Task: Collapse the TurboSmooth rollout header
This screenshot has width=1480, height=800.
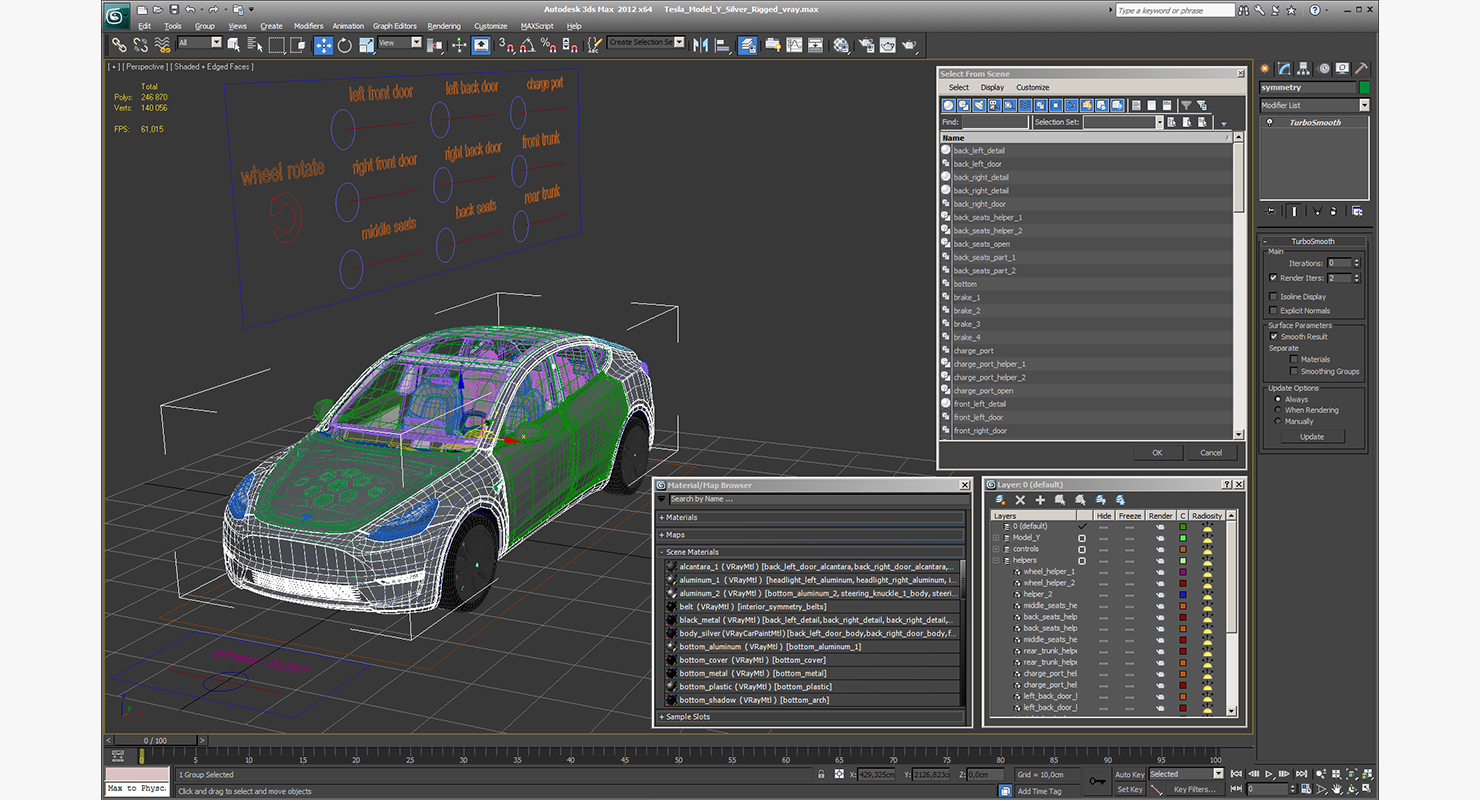Action: [1313, 241]
